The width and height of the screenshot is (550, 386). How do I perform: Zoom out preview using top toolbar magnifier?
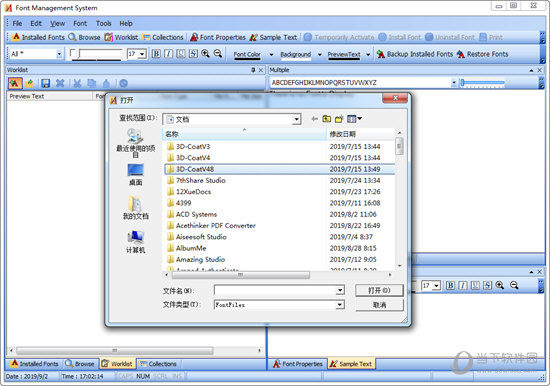tap(218, 54)
